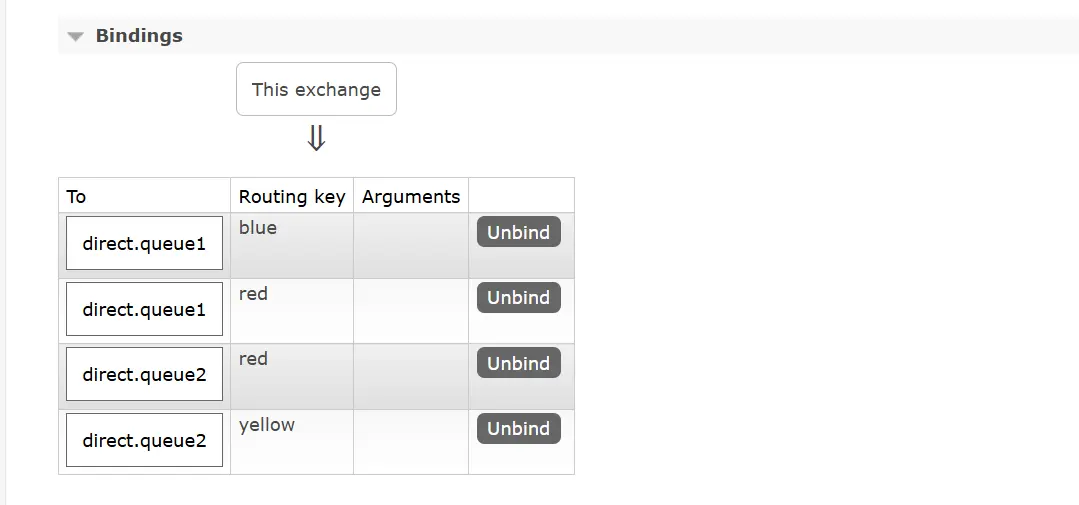Open direct.queue1 in the blue binding row

coord(144,244)
